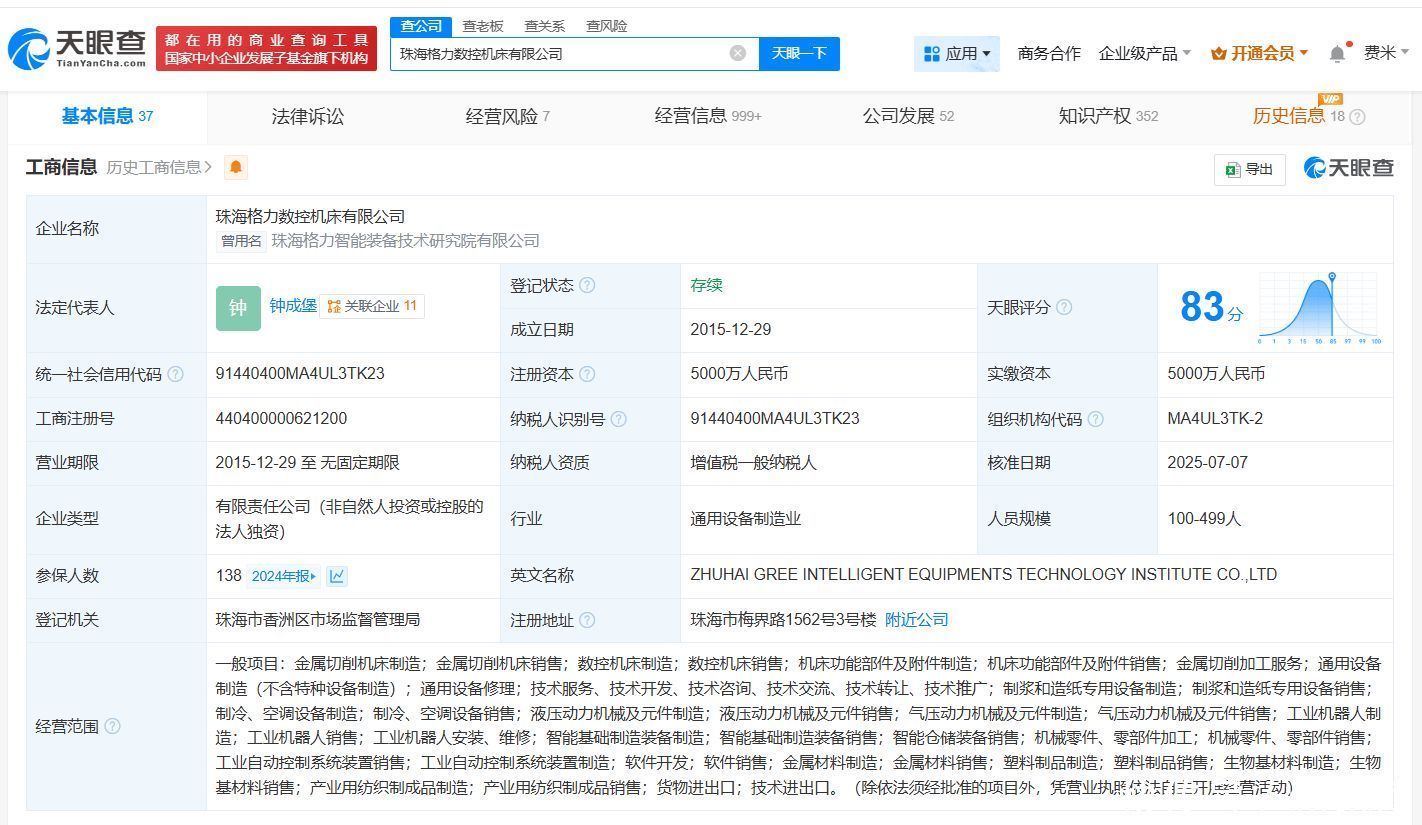Image resolution: width=1422 pixels, height=825 pixels.
Task: Click help icon beside 历史信息 tab
Action: click(x=1357, y=117)
